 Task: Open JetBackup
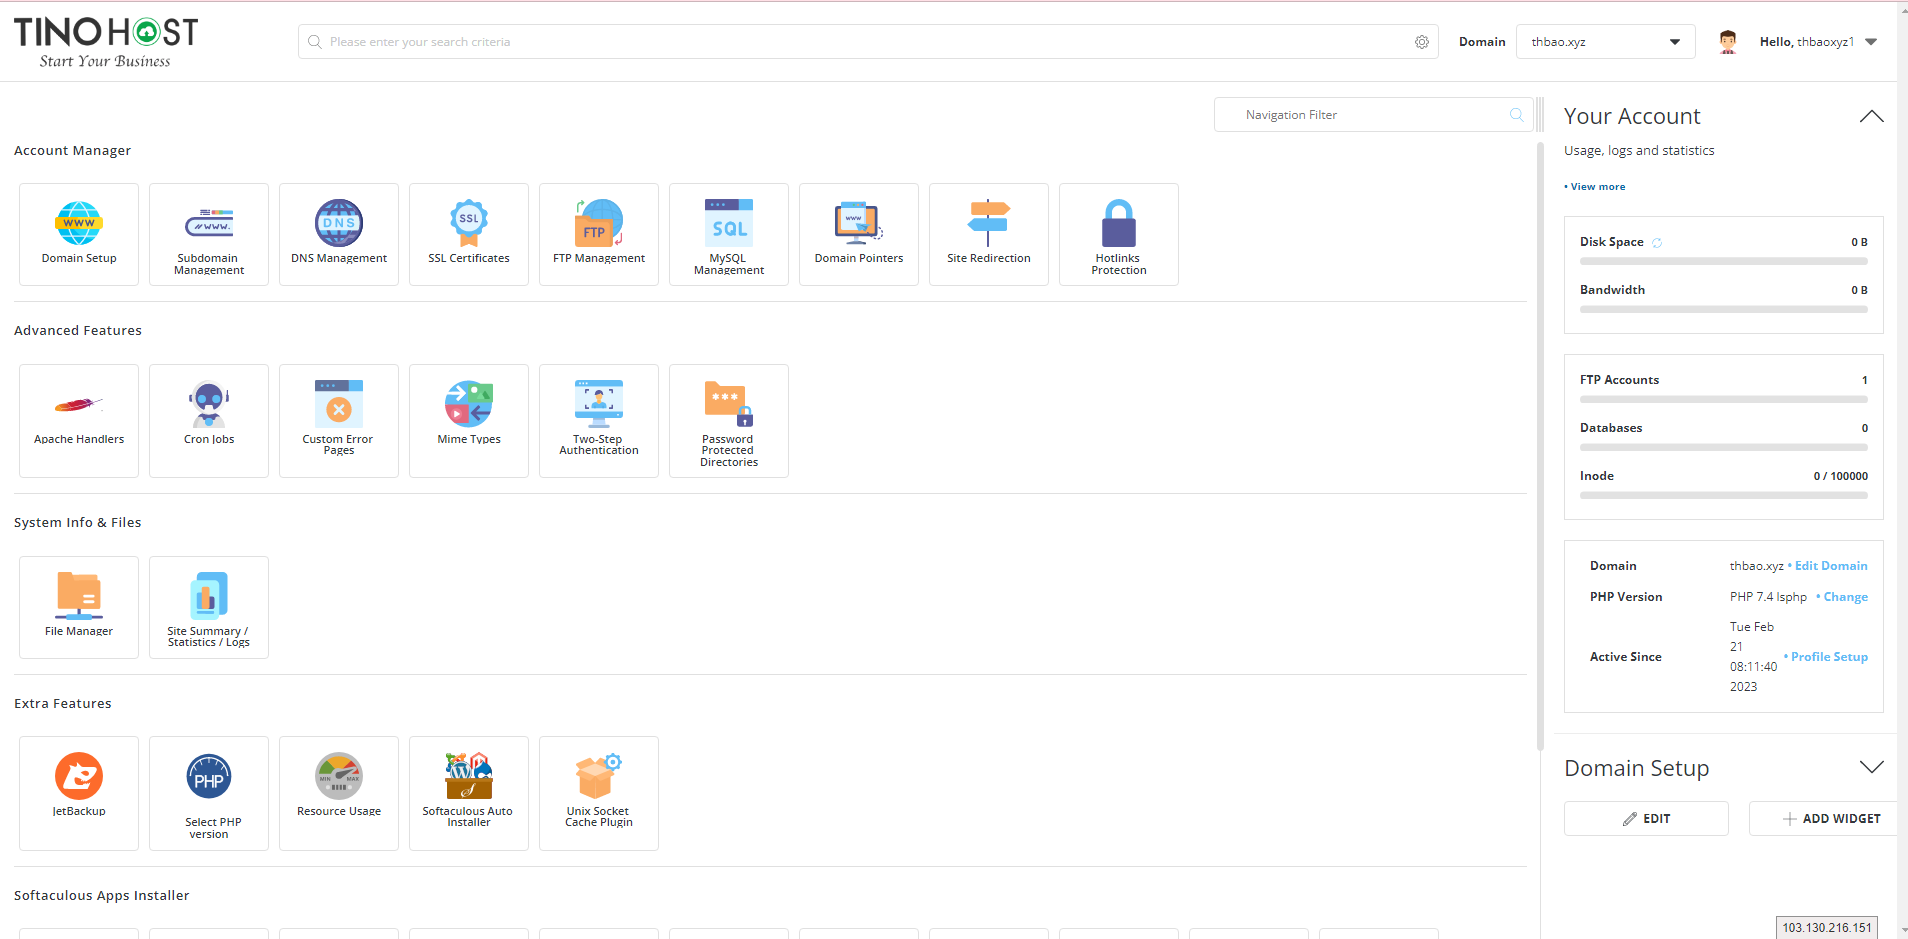[x=79, y=793]
